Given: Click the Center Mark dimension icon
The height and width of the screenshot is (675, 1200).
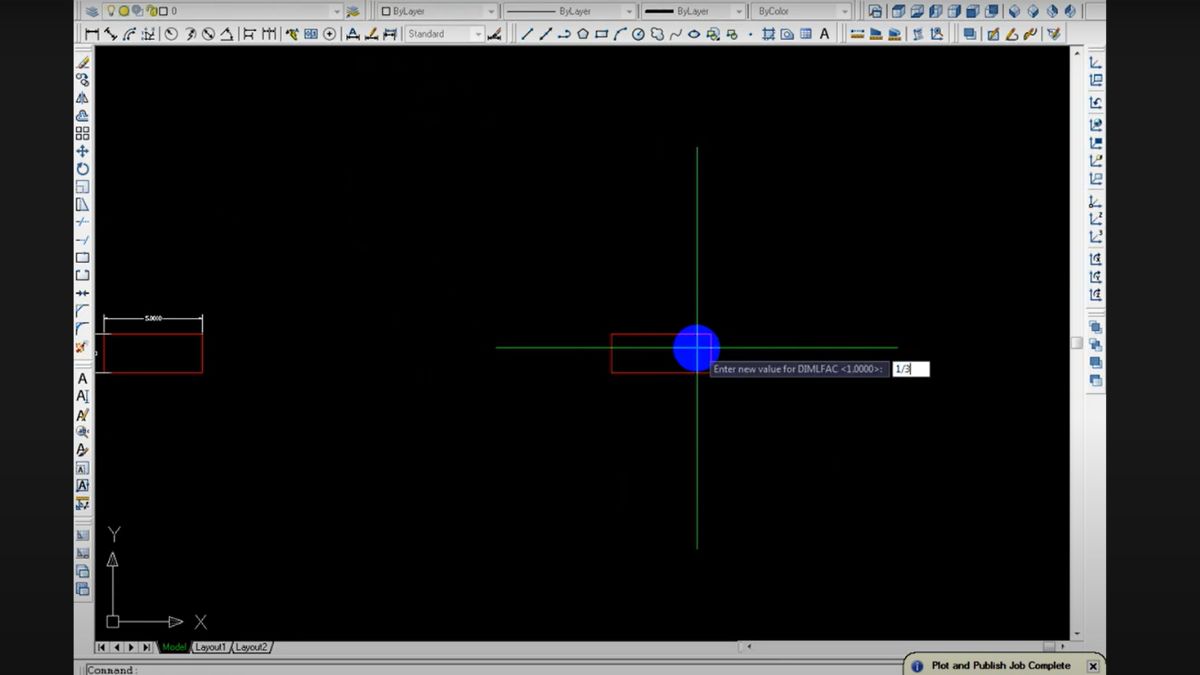Looking at the screenshot, I should coord(330,34).
